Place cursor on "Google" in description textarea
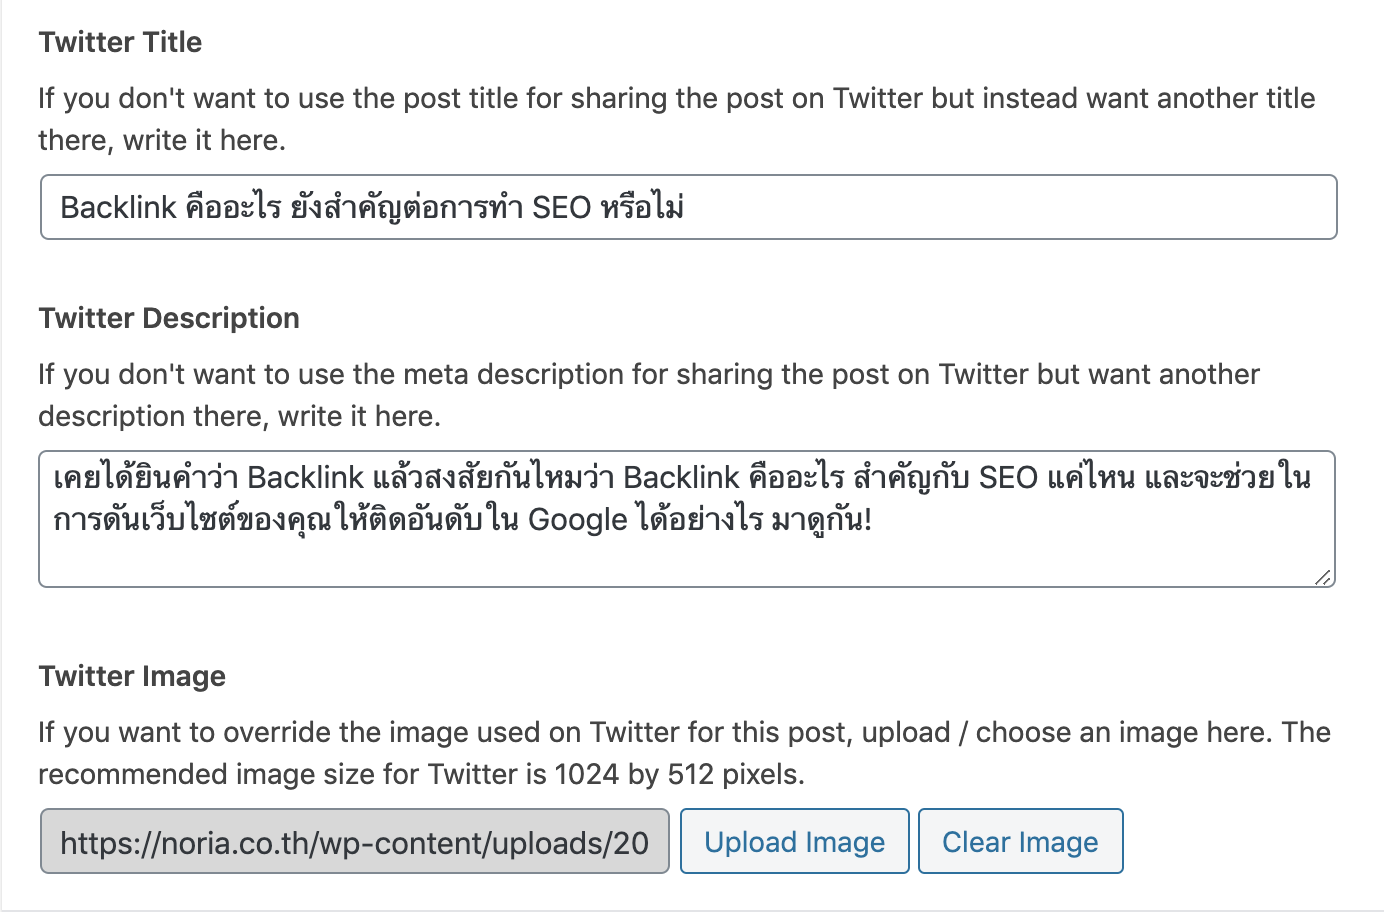This screenshot has width=1386, height=912. pyautogui.click(x=577, y=520)
